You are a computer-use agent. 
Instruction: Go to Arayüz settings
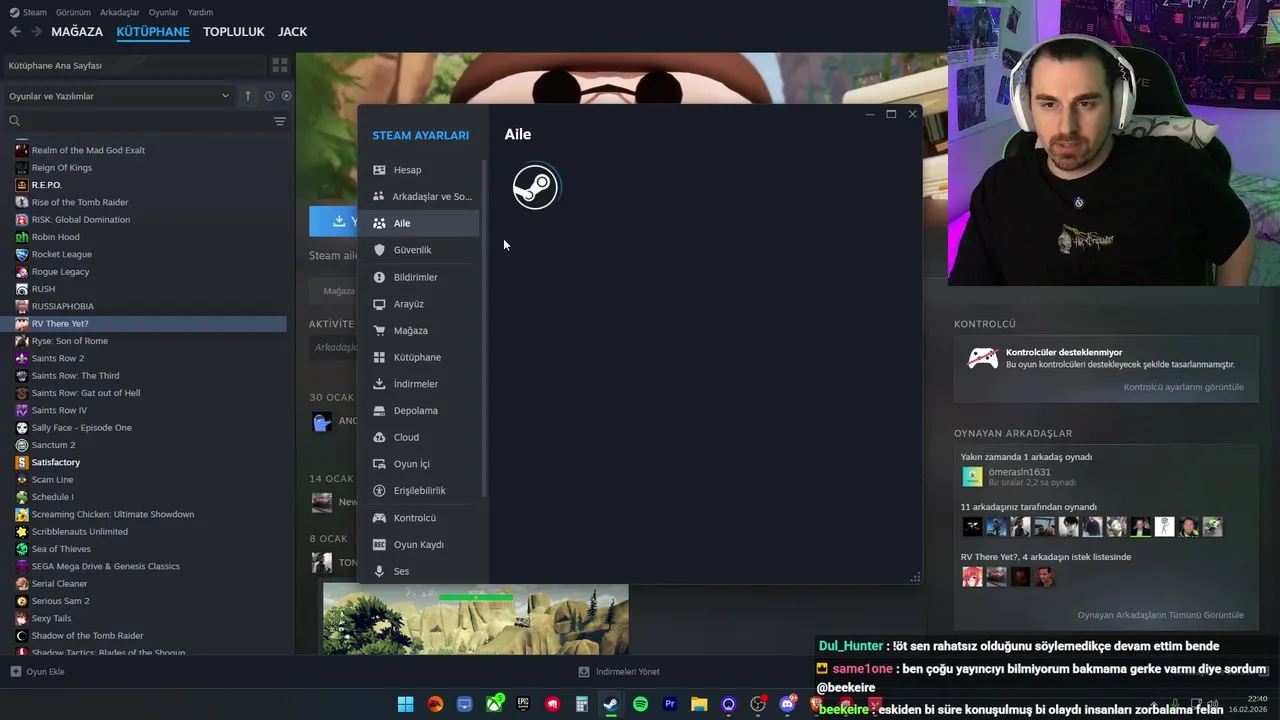(422, 304)
